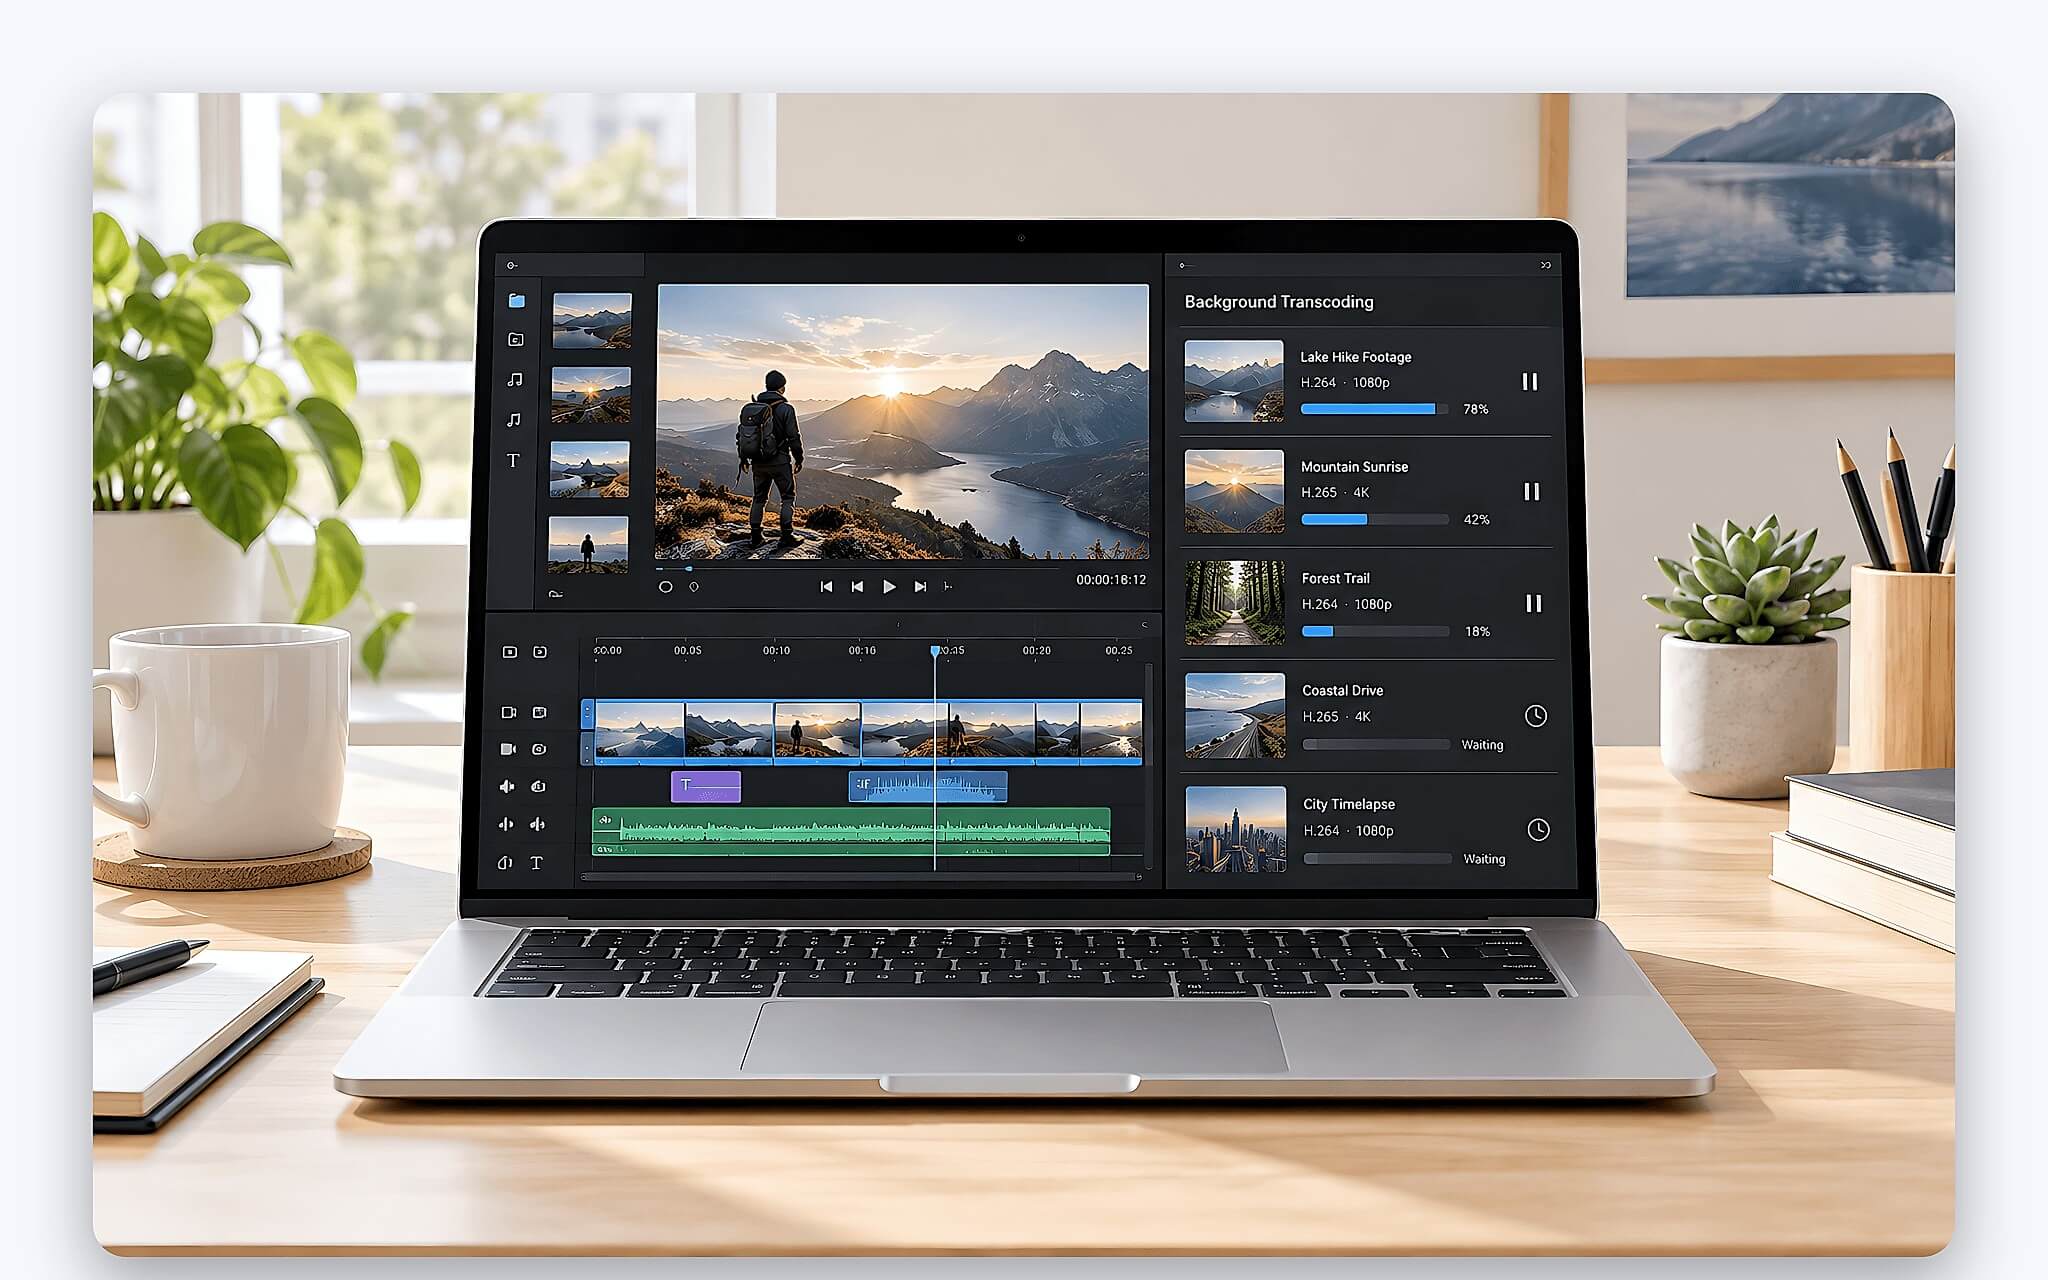
Task: Select the Forest Trail thumbnail in queue
Action: 1235,603
